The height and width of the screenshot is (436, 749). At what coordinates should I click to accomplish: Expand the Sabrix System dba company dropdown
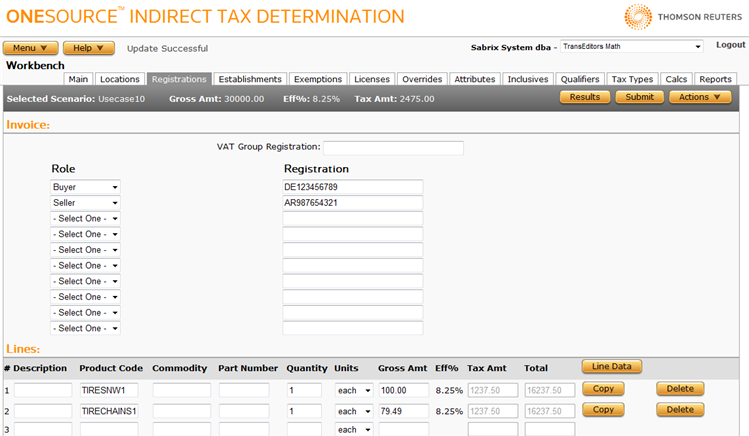[631, 47]
